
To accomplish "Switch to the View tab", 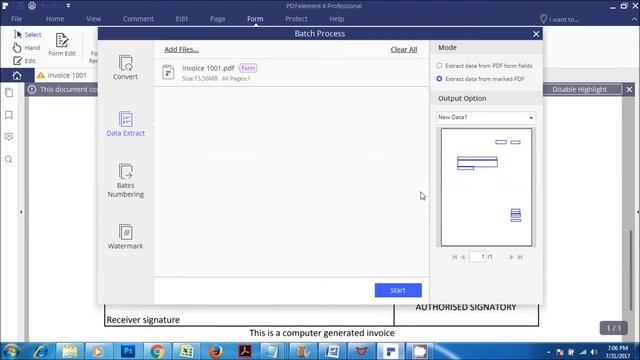I will 93,19.
